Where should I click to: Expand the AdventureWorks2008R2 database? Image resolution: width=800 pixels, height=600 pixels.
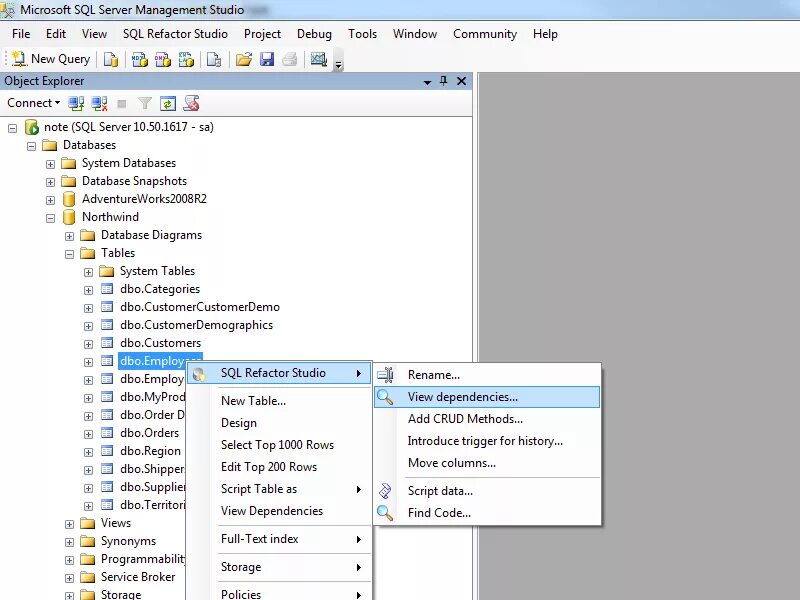pyautogui.click(x=50, y=200)
